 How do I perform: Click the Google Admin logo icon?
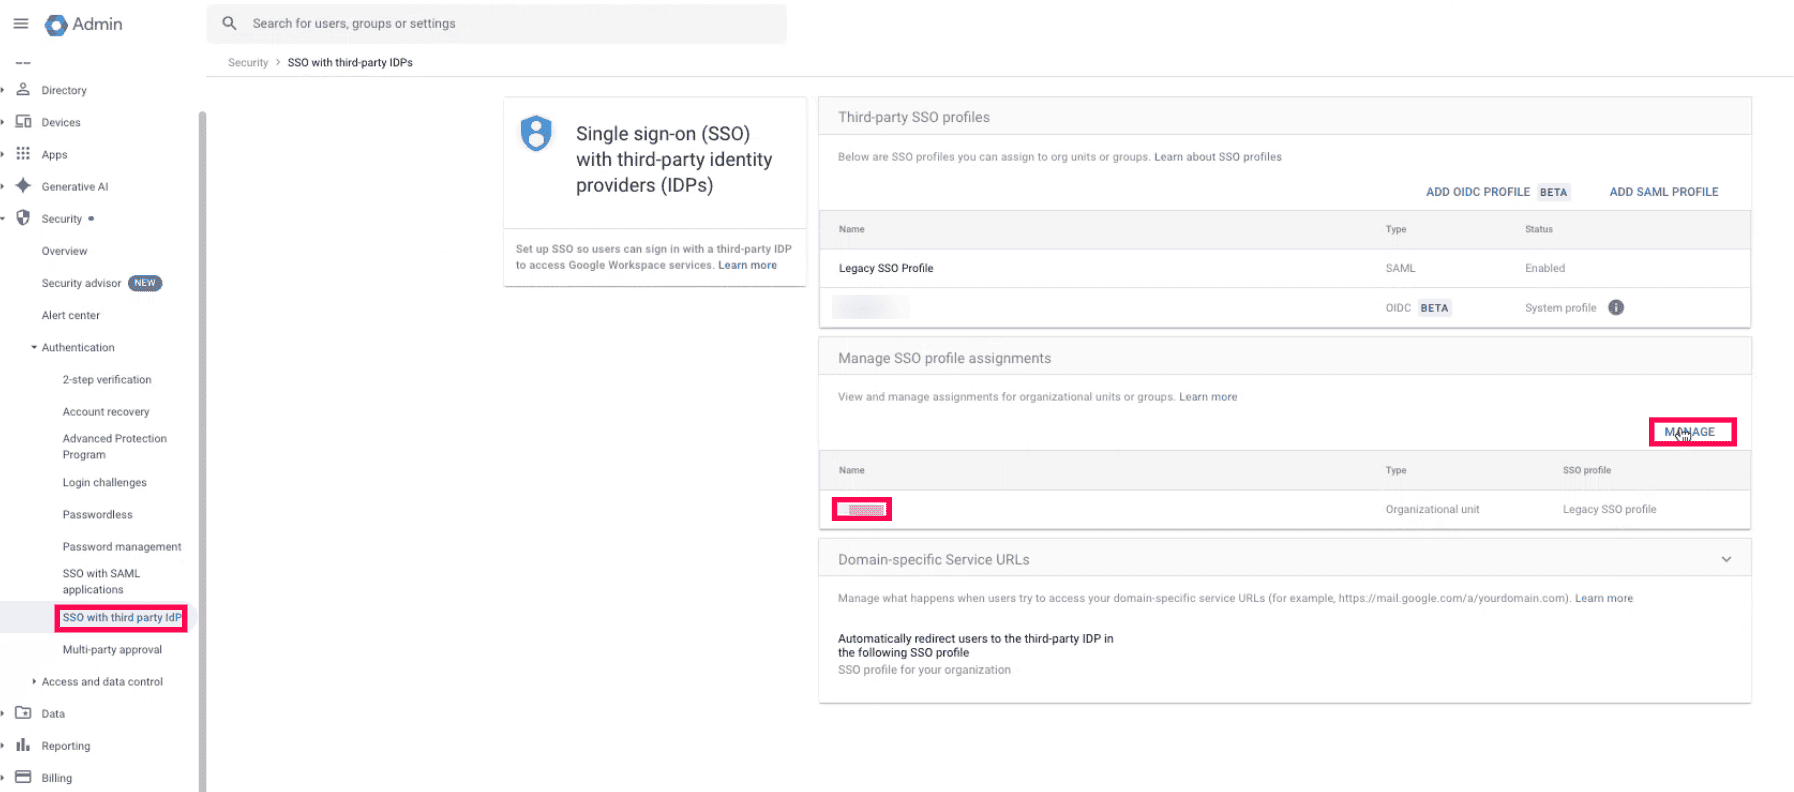click(56, 24)
